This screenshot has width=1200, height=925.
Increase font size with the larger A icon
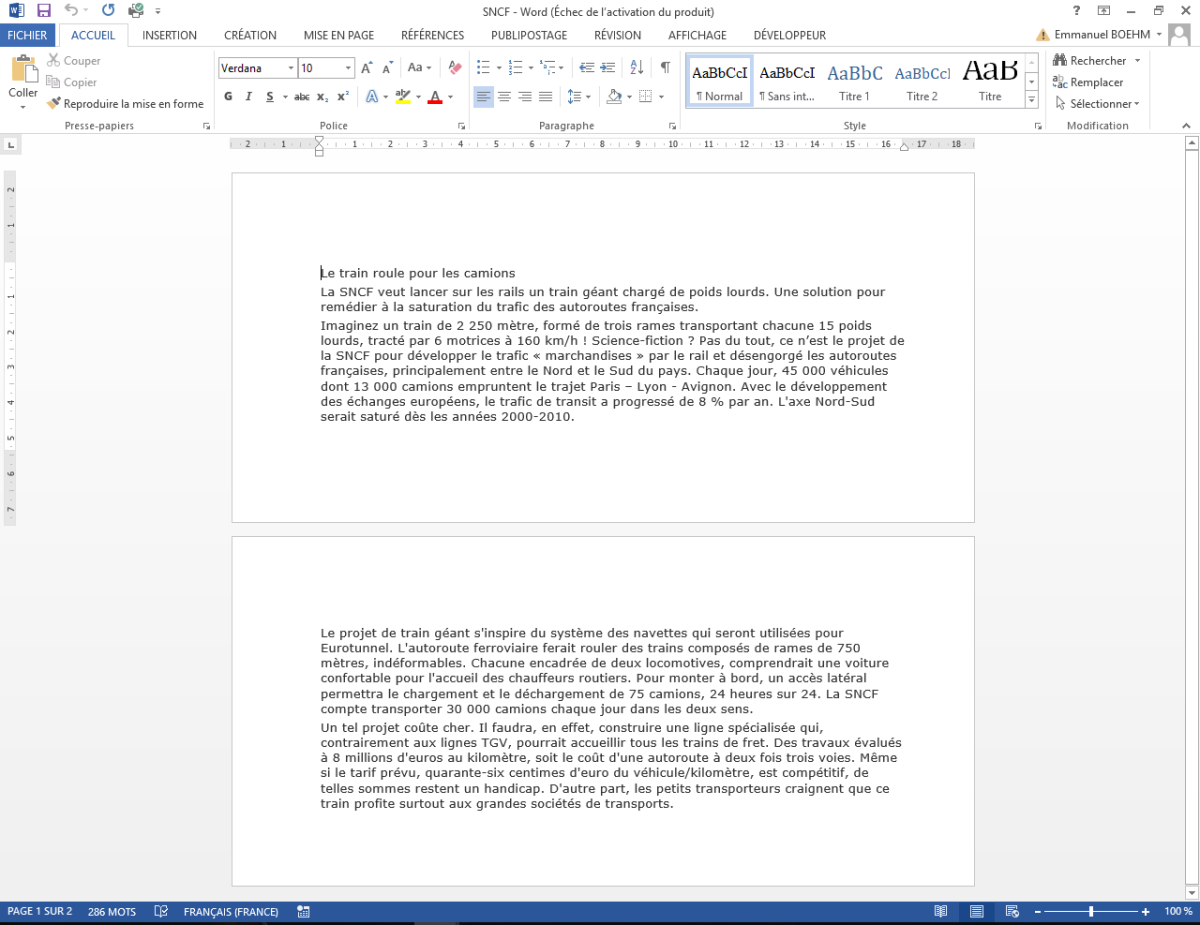(x=367, y=68)
